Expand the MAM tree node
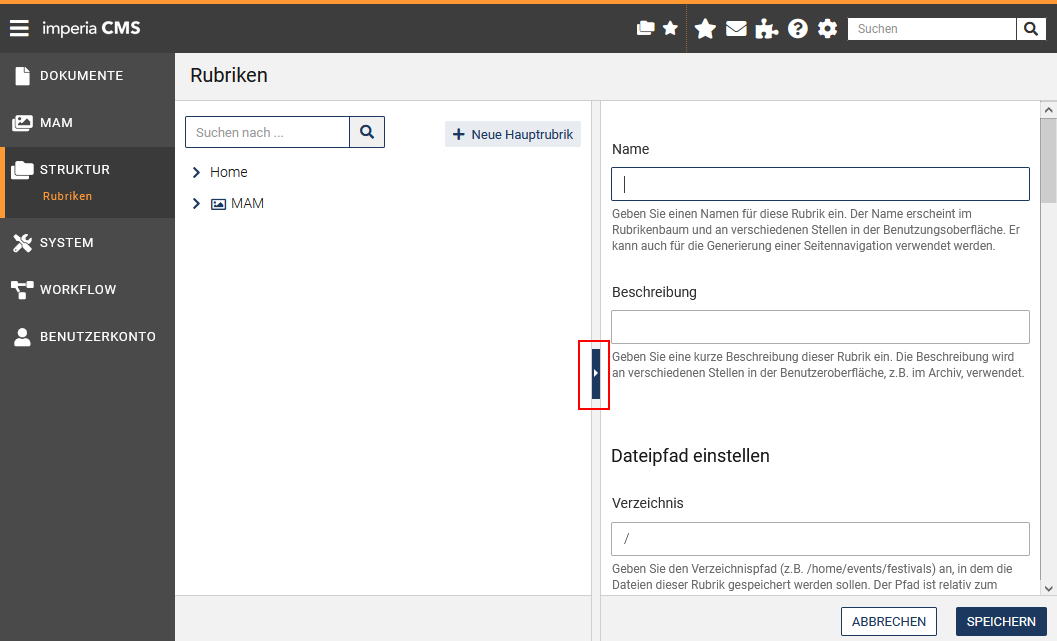The image size is (1057, 641). (196, 204)
